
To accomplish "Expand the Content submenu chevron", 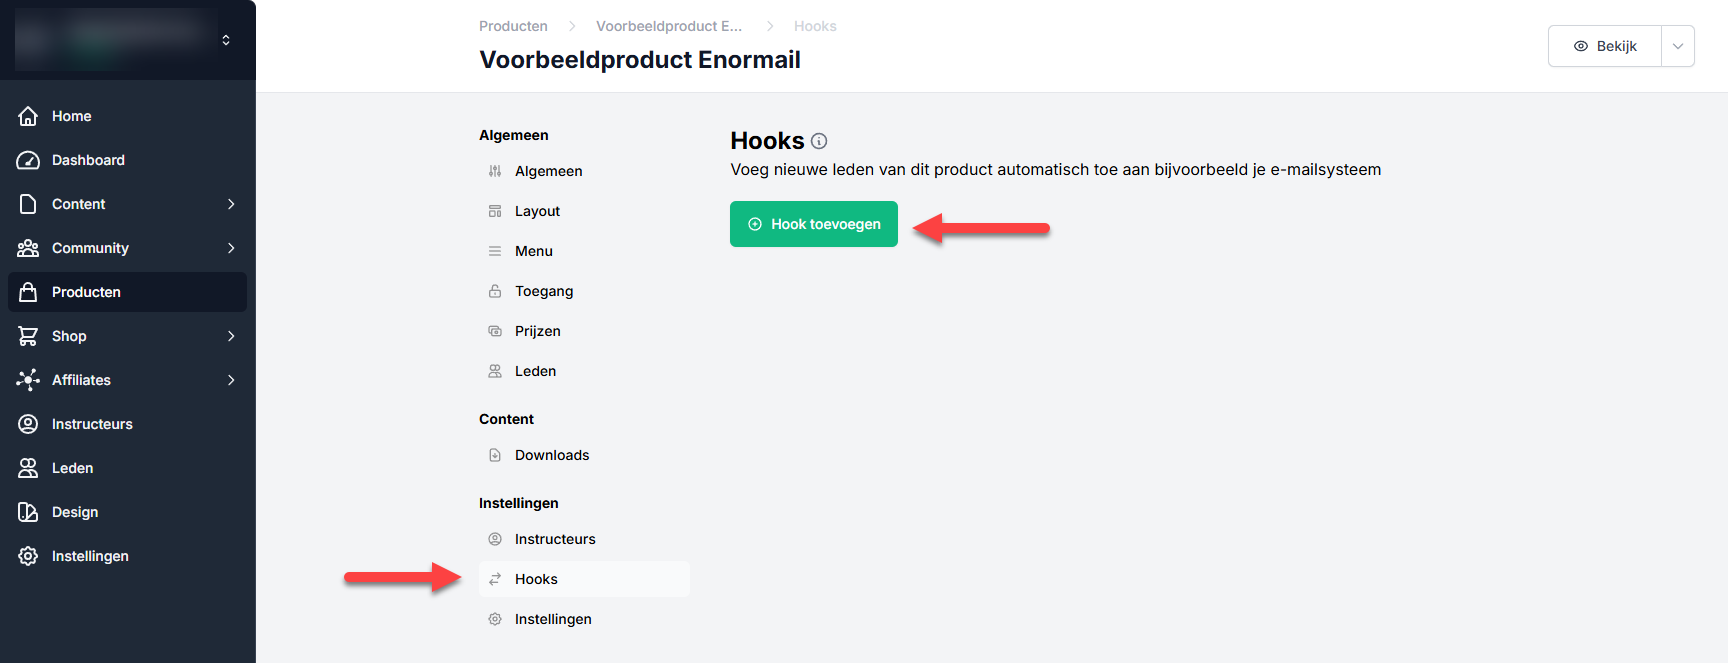I will (231, 204).
